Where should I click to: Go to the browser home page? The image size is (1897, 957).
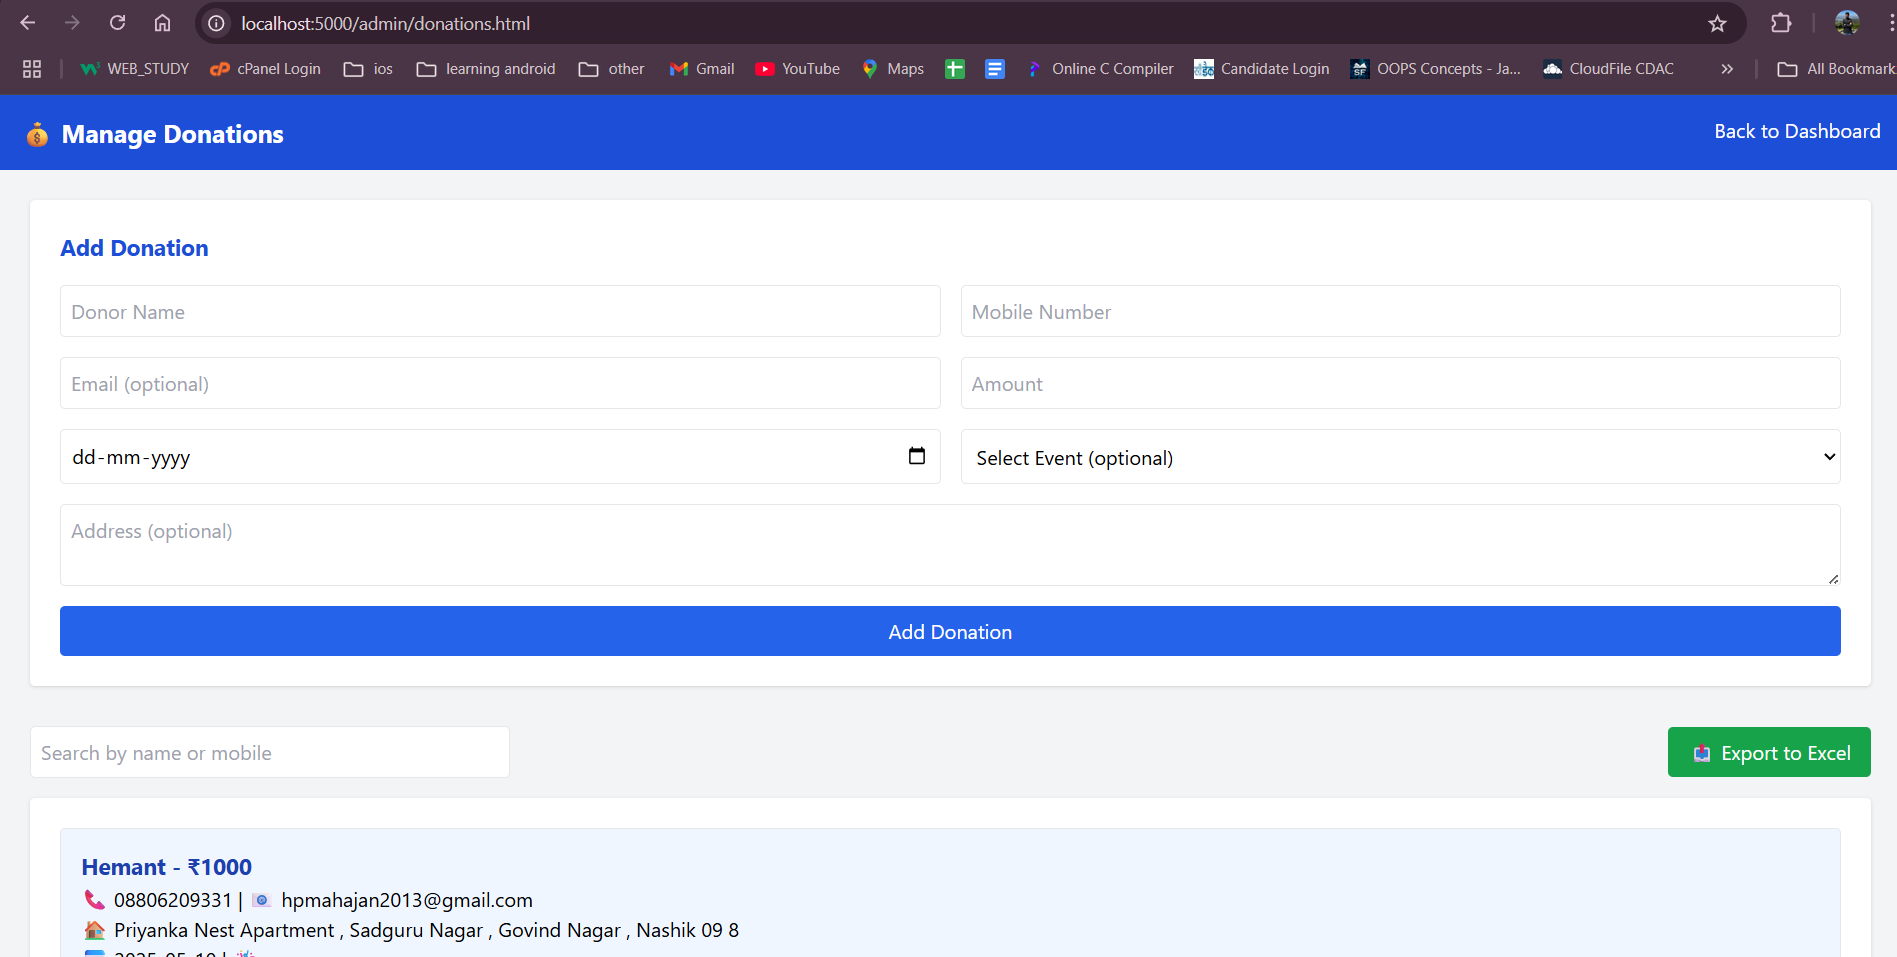pos(162,22)
